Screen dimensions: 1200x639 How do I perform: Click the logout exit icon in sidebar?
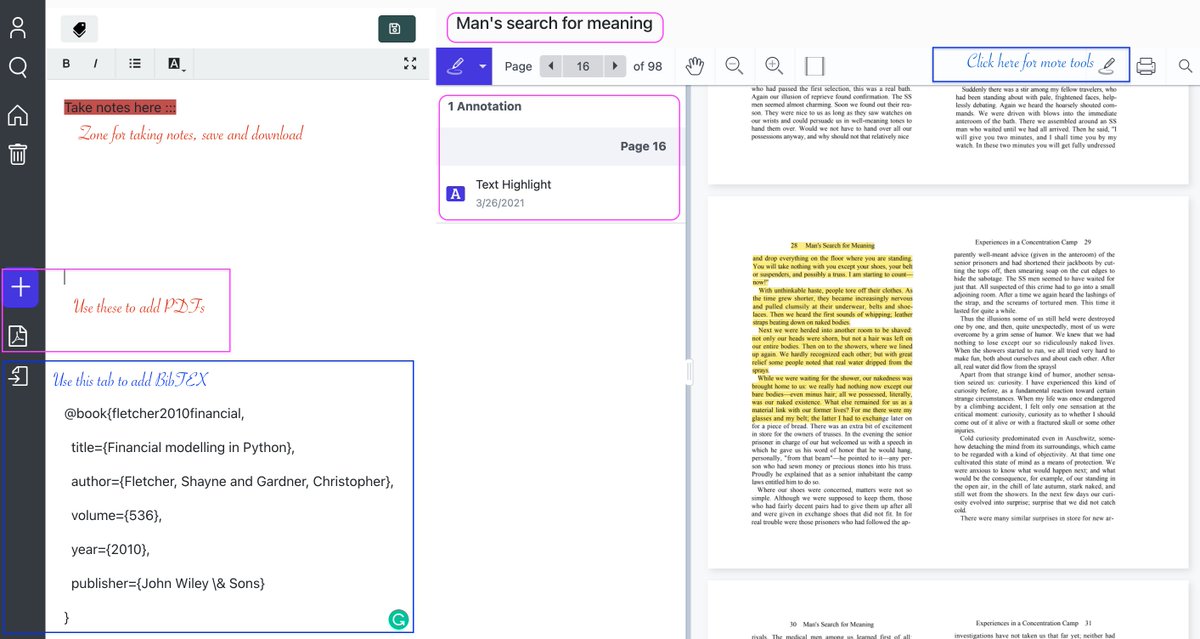(18, 376)
